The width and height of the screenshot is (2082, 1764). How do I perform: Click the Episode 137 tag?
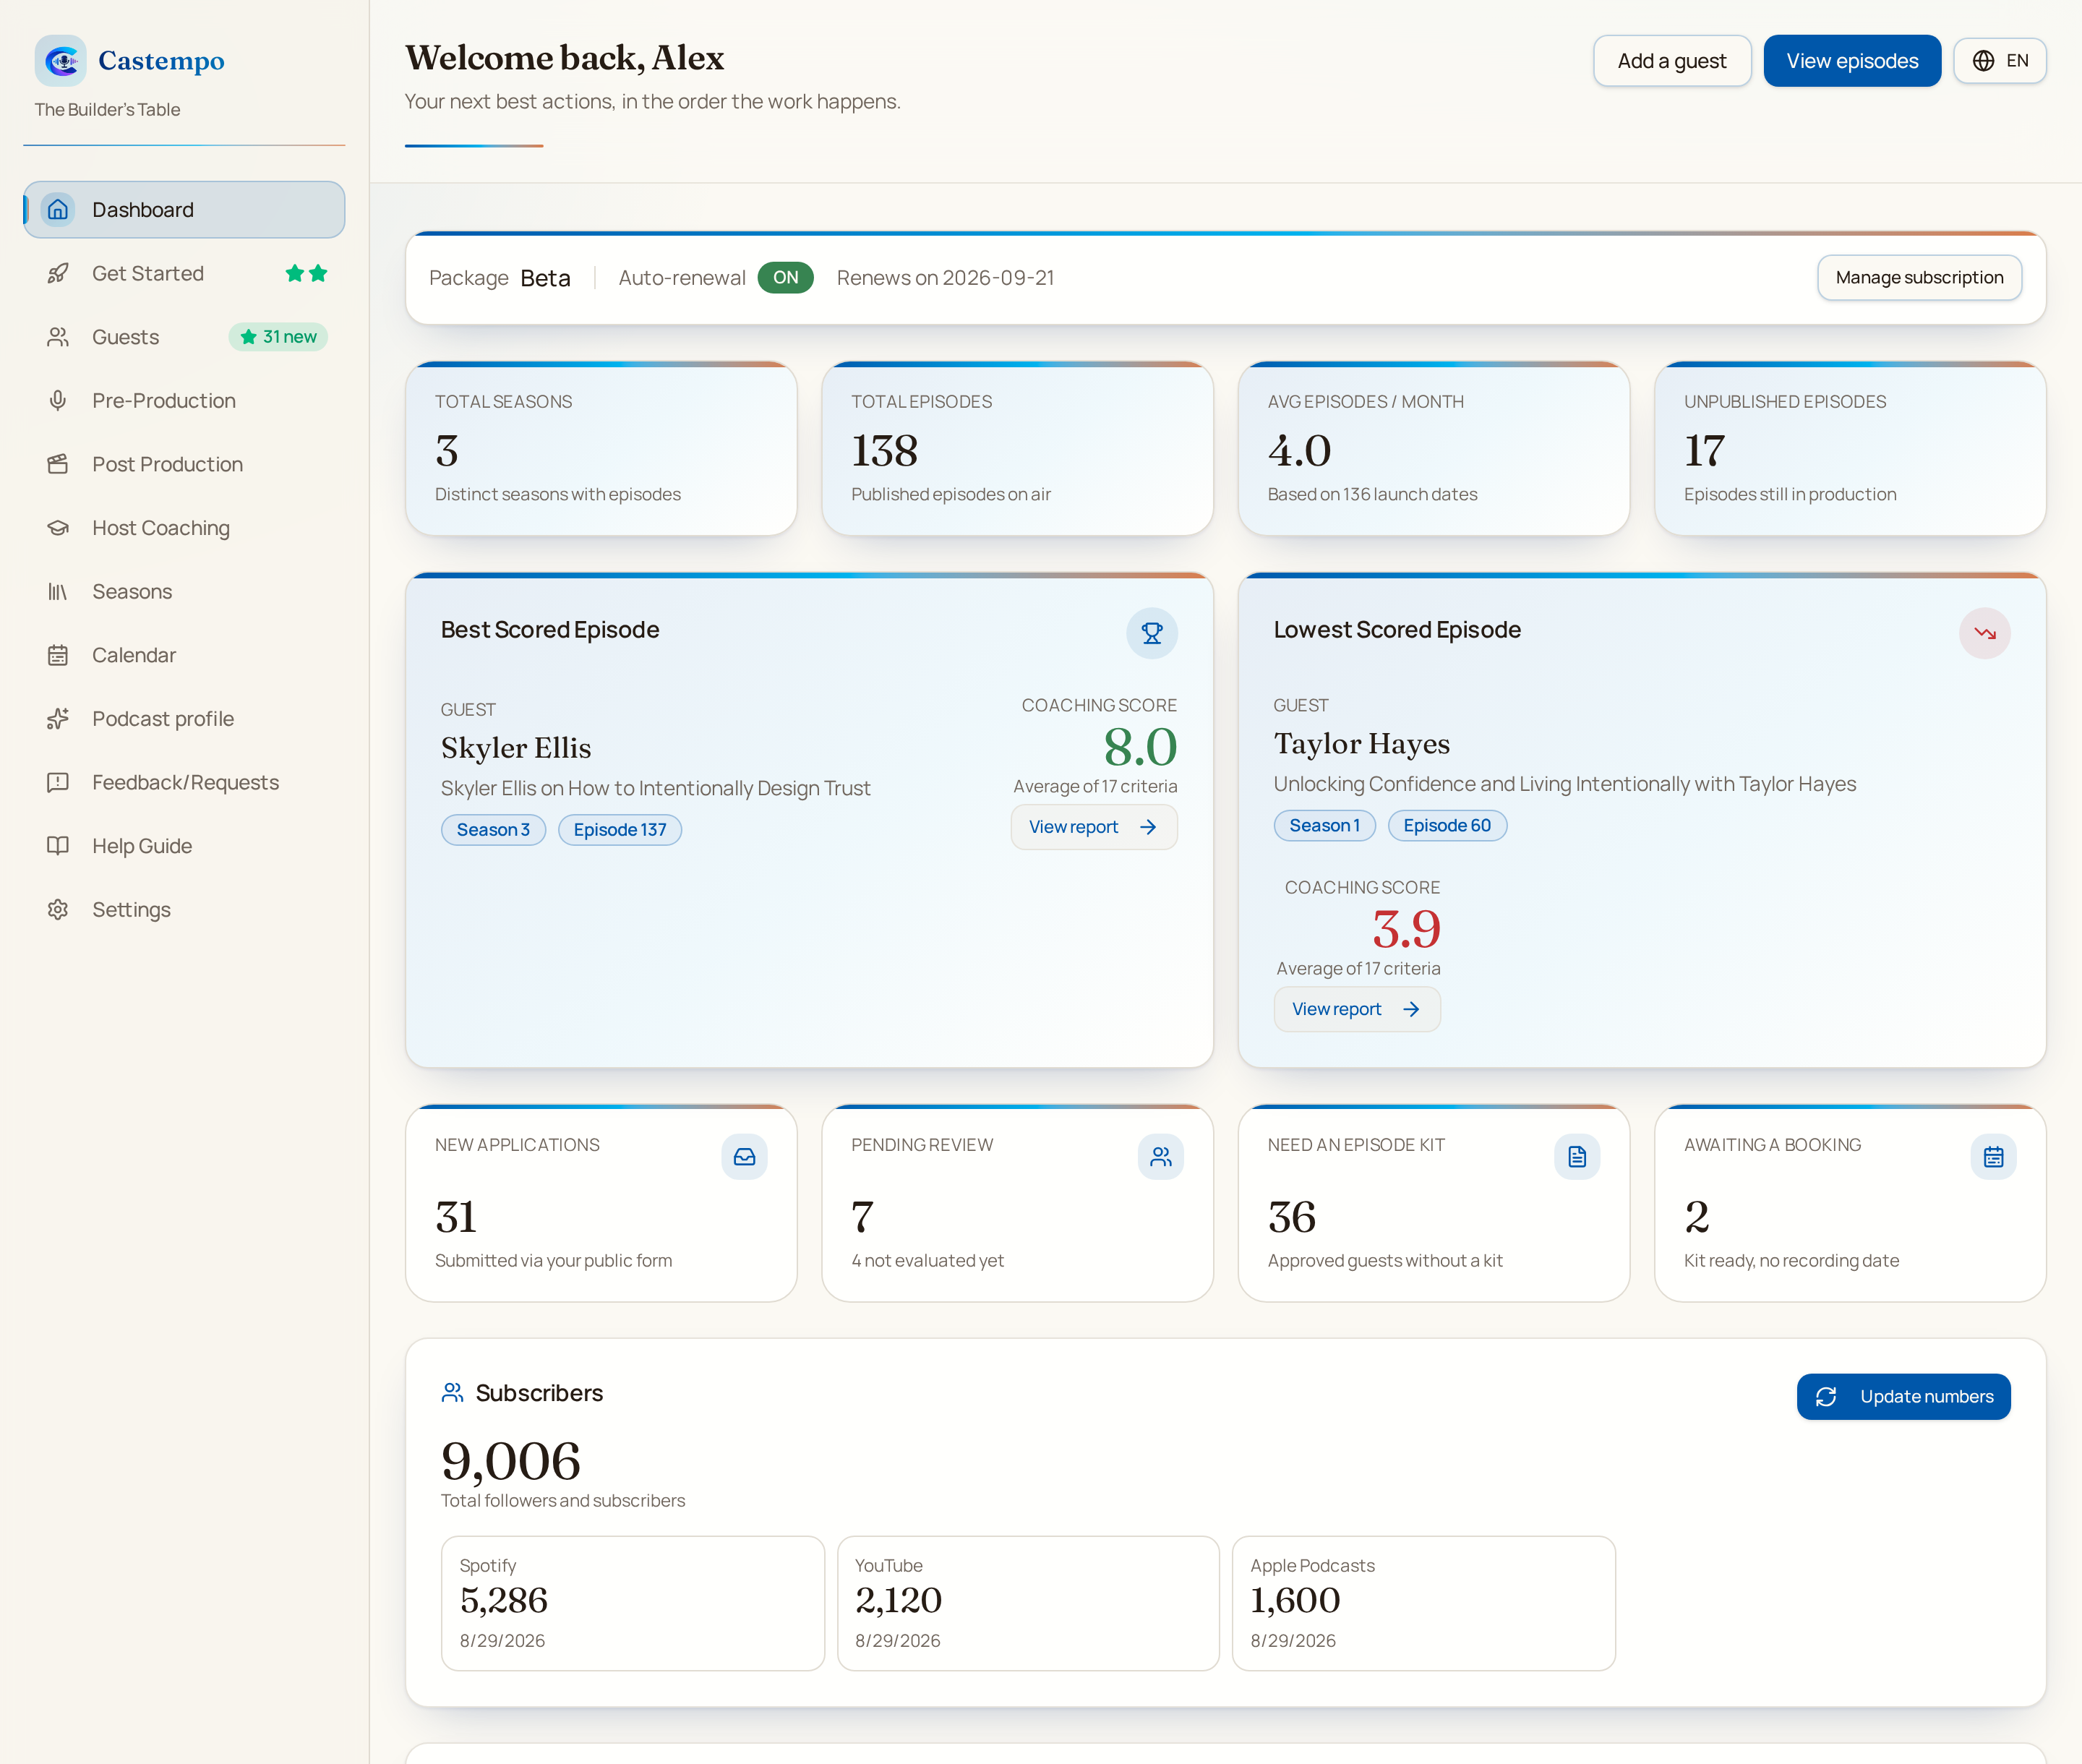pyautogui.click(x=620, y=830)
